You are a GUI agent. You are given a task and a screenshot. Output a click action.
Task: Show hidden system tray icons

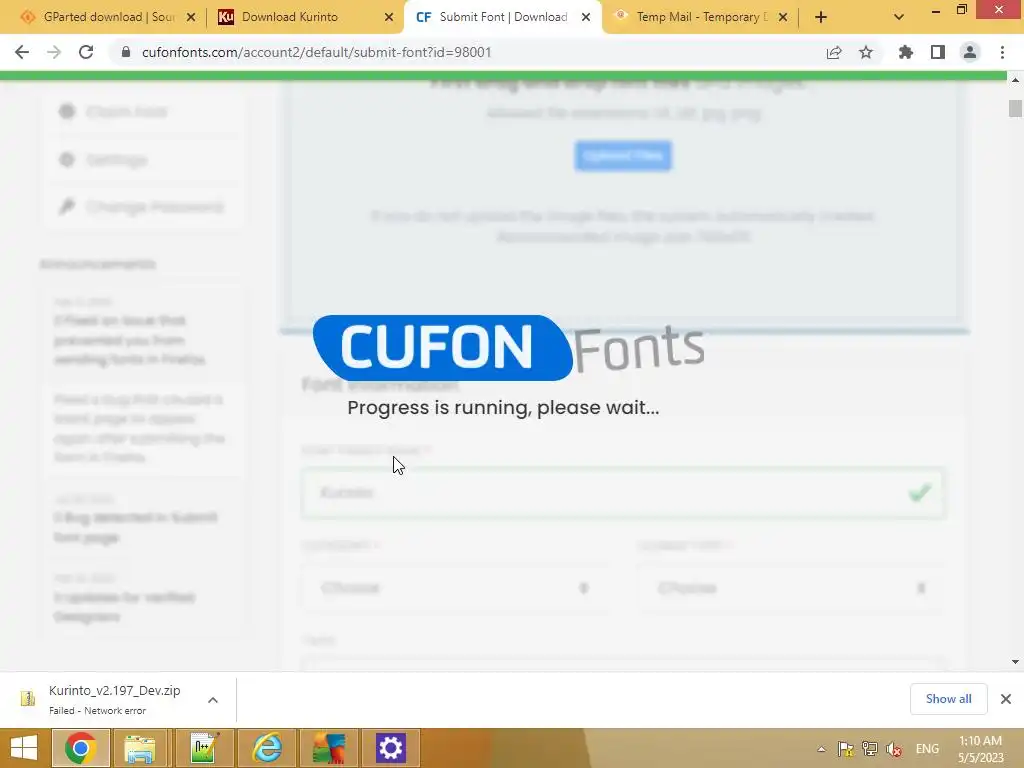click(822, 749)
